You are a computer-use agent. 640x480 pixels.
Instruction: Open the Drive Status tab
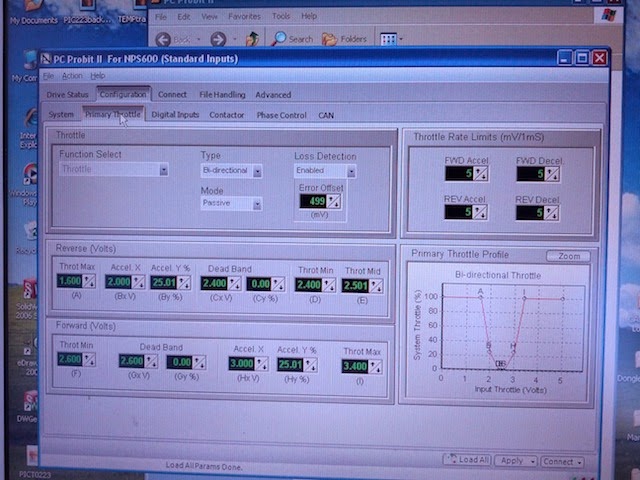[67, 95]
